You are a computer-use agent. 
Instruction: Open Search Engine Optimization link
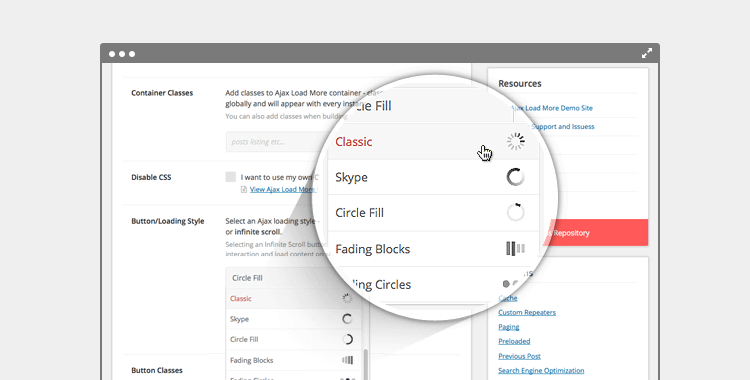pos(541,370)
